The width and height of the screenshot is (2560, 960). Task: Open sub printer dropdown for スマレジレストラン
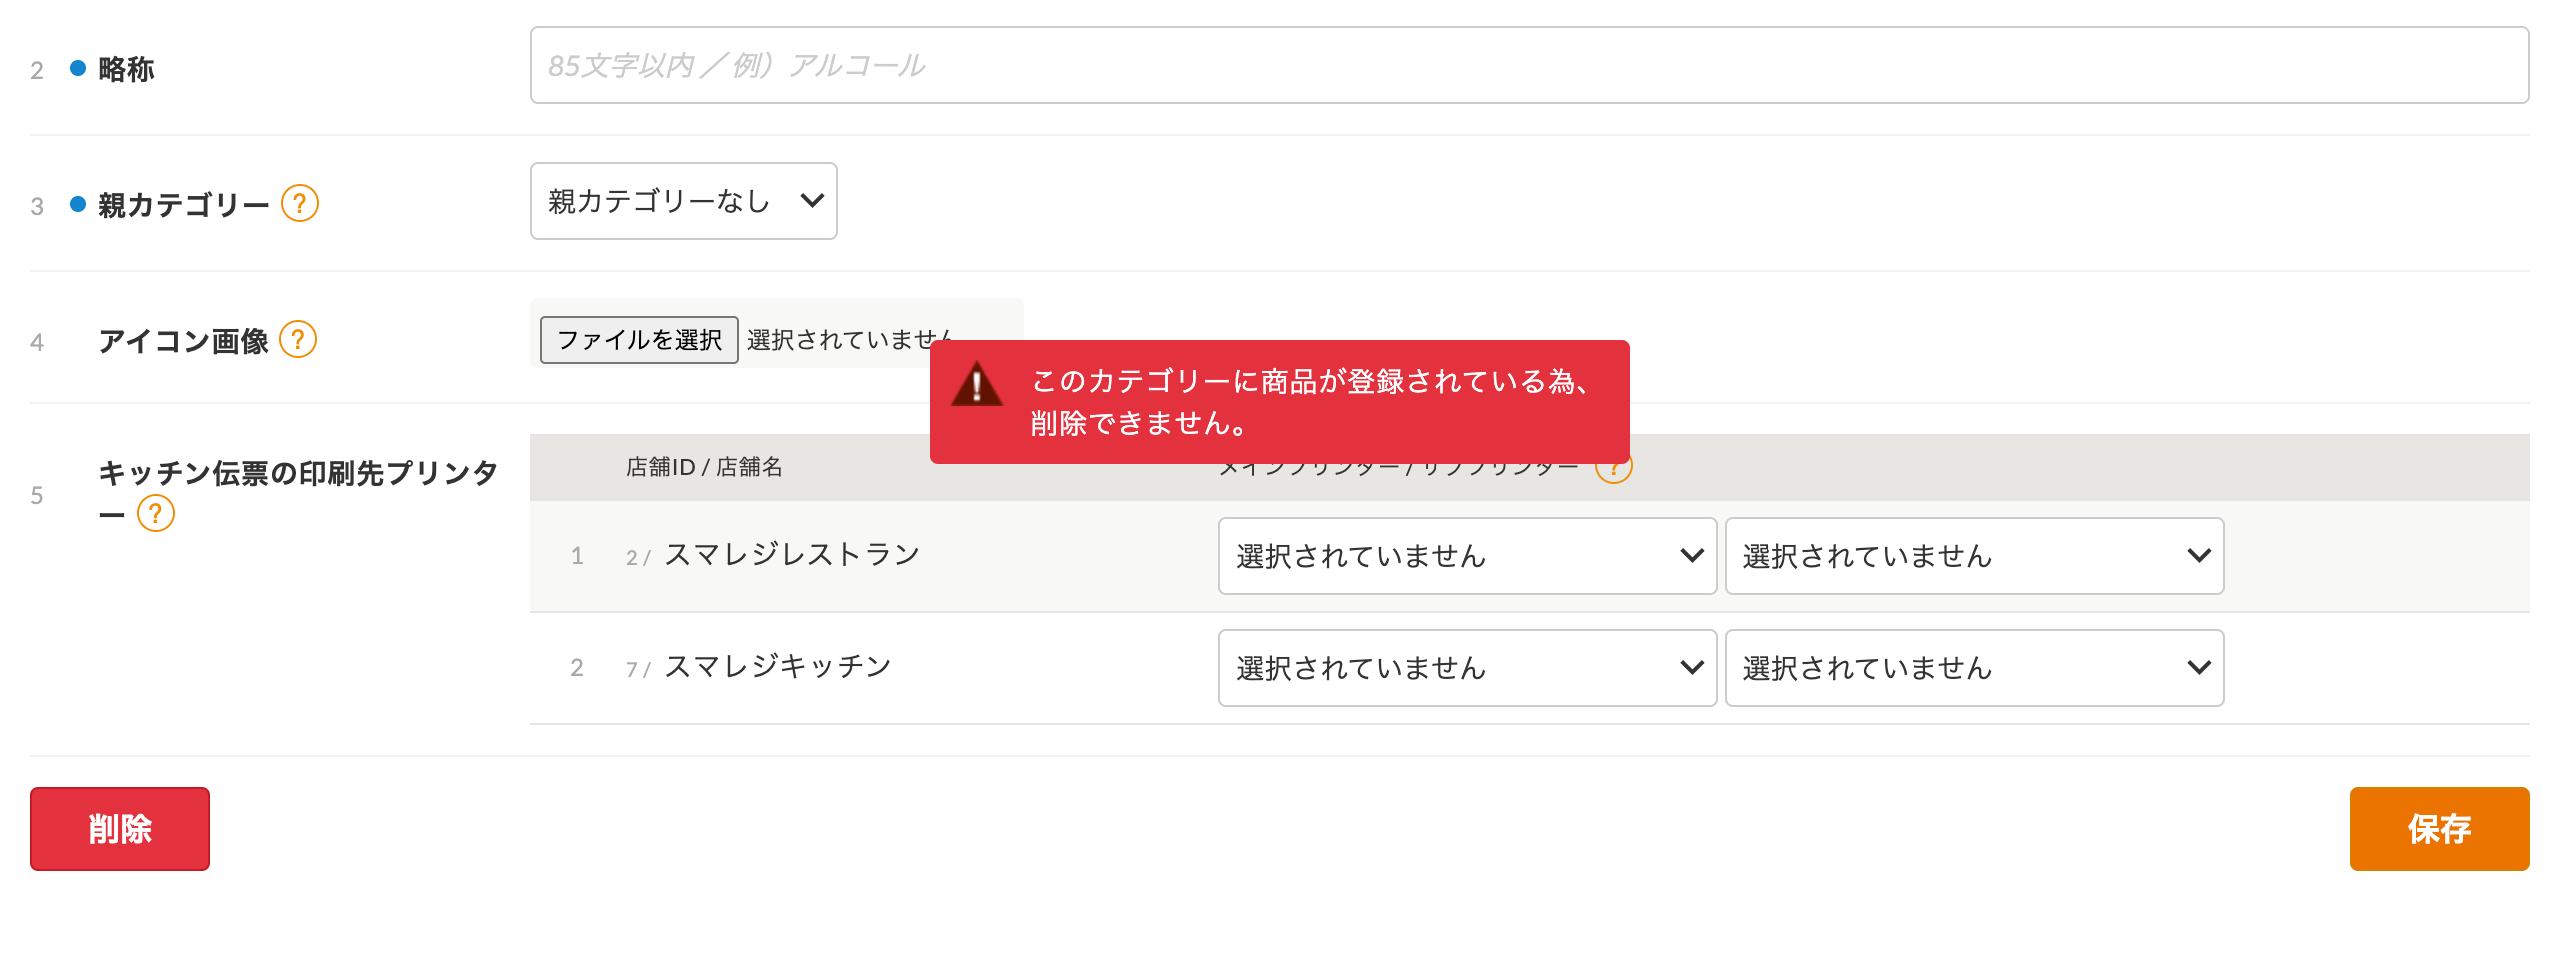1974,556
